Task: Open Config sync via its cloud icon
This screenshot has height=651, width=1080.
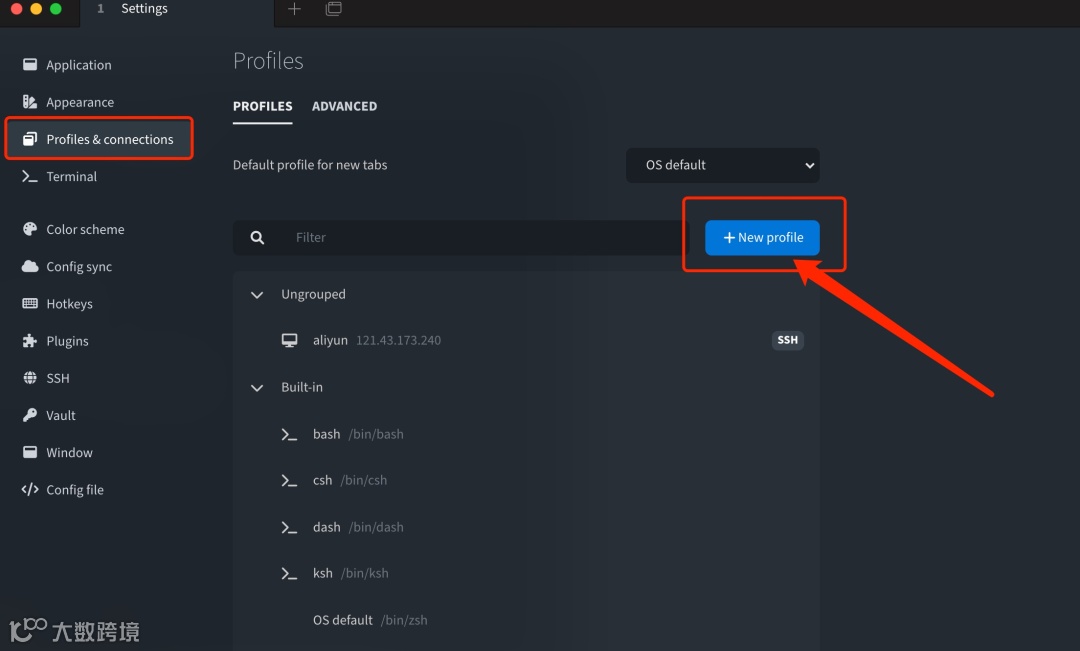Action: point(30,267)
